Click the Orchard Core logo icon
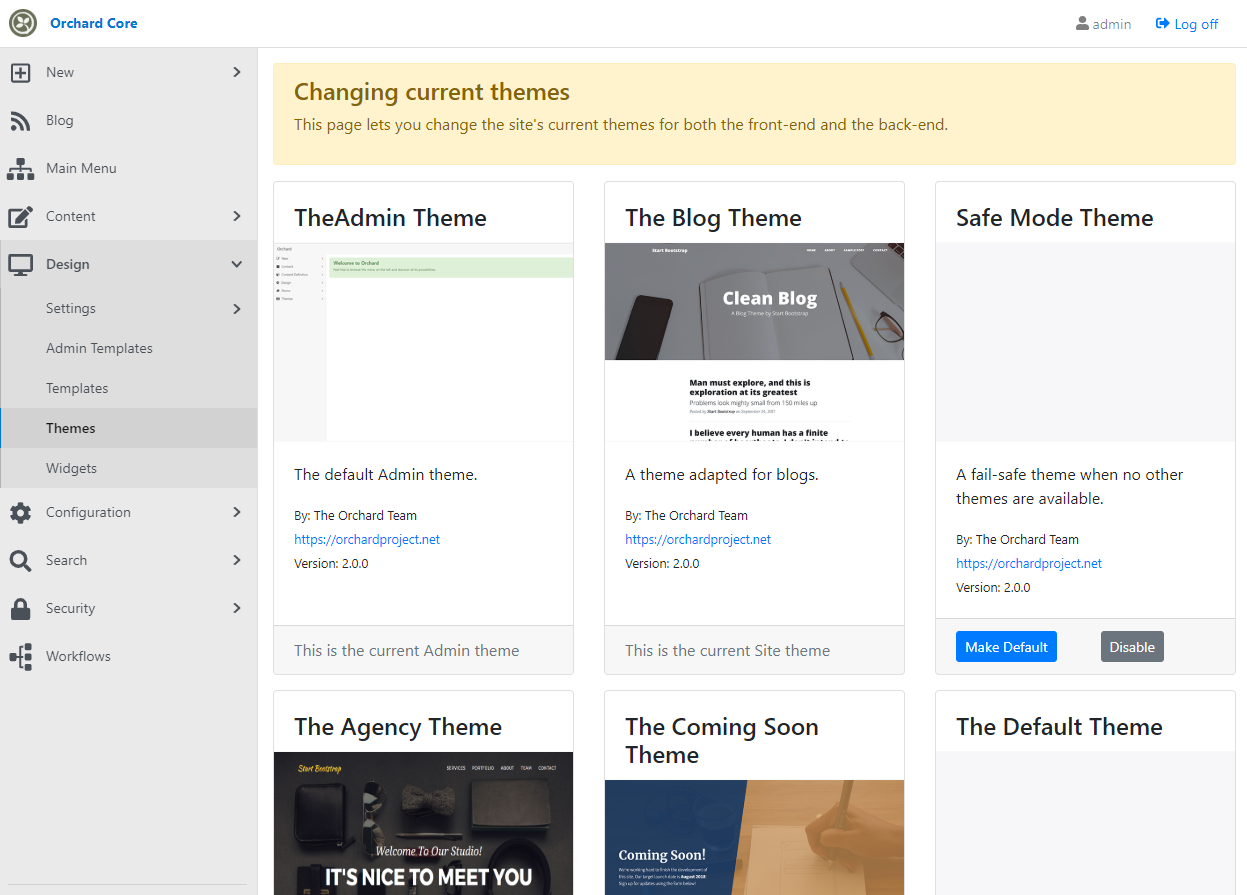 23,23
